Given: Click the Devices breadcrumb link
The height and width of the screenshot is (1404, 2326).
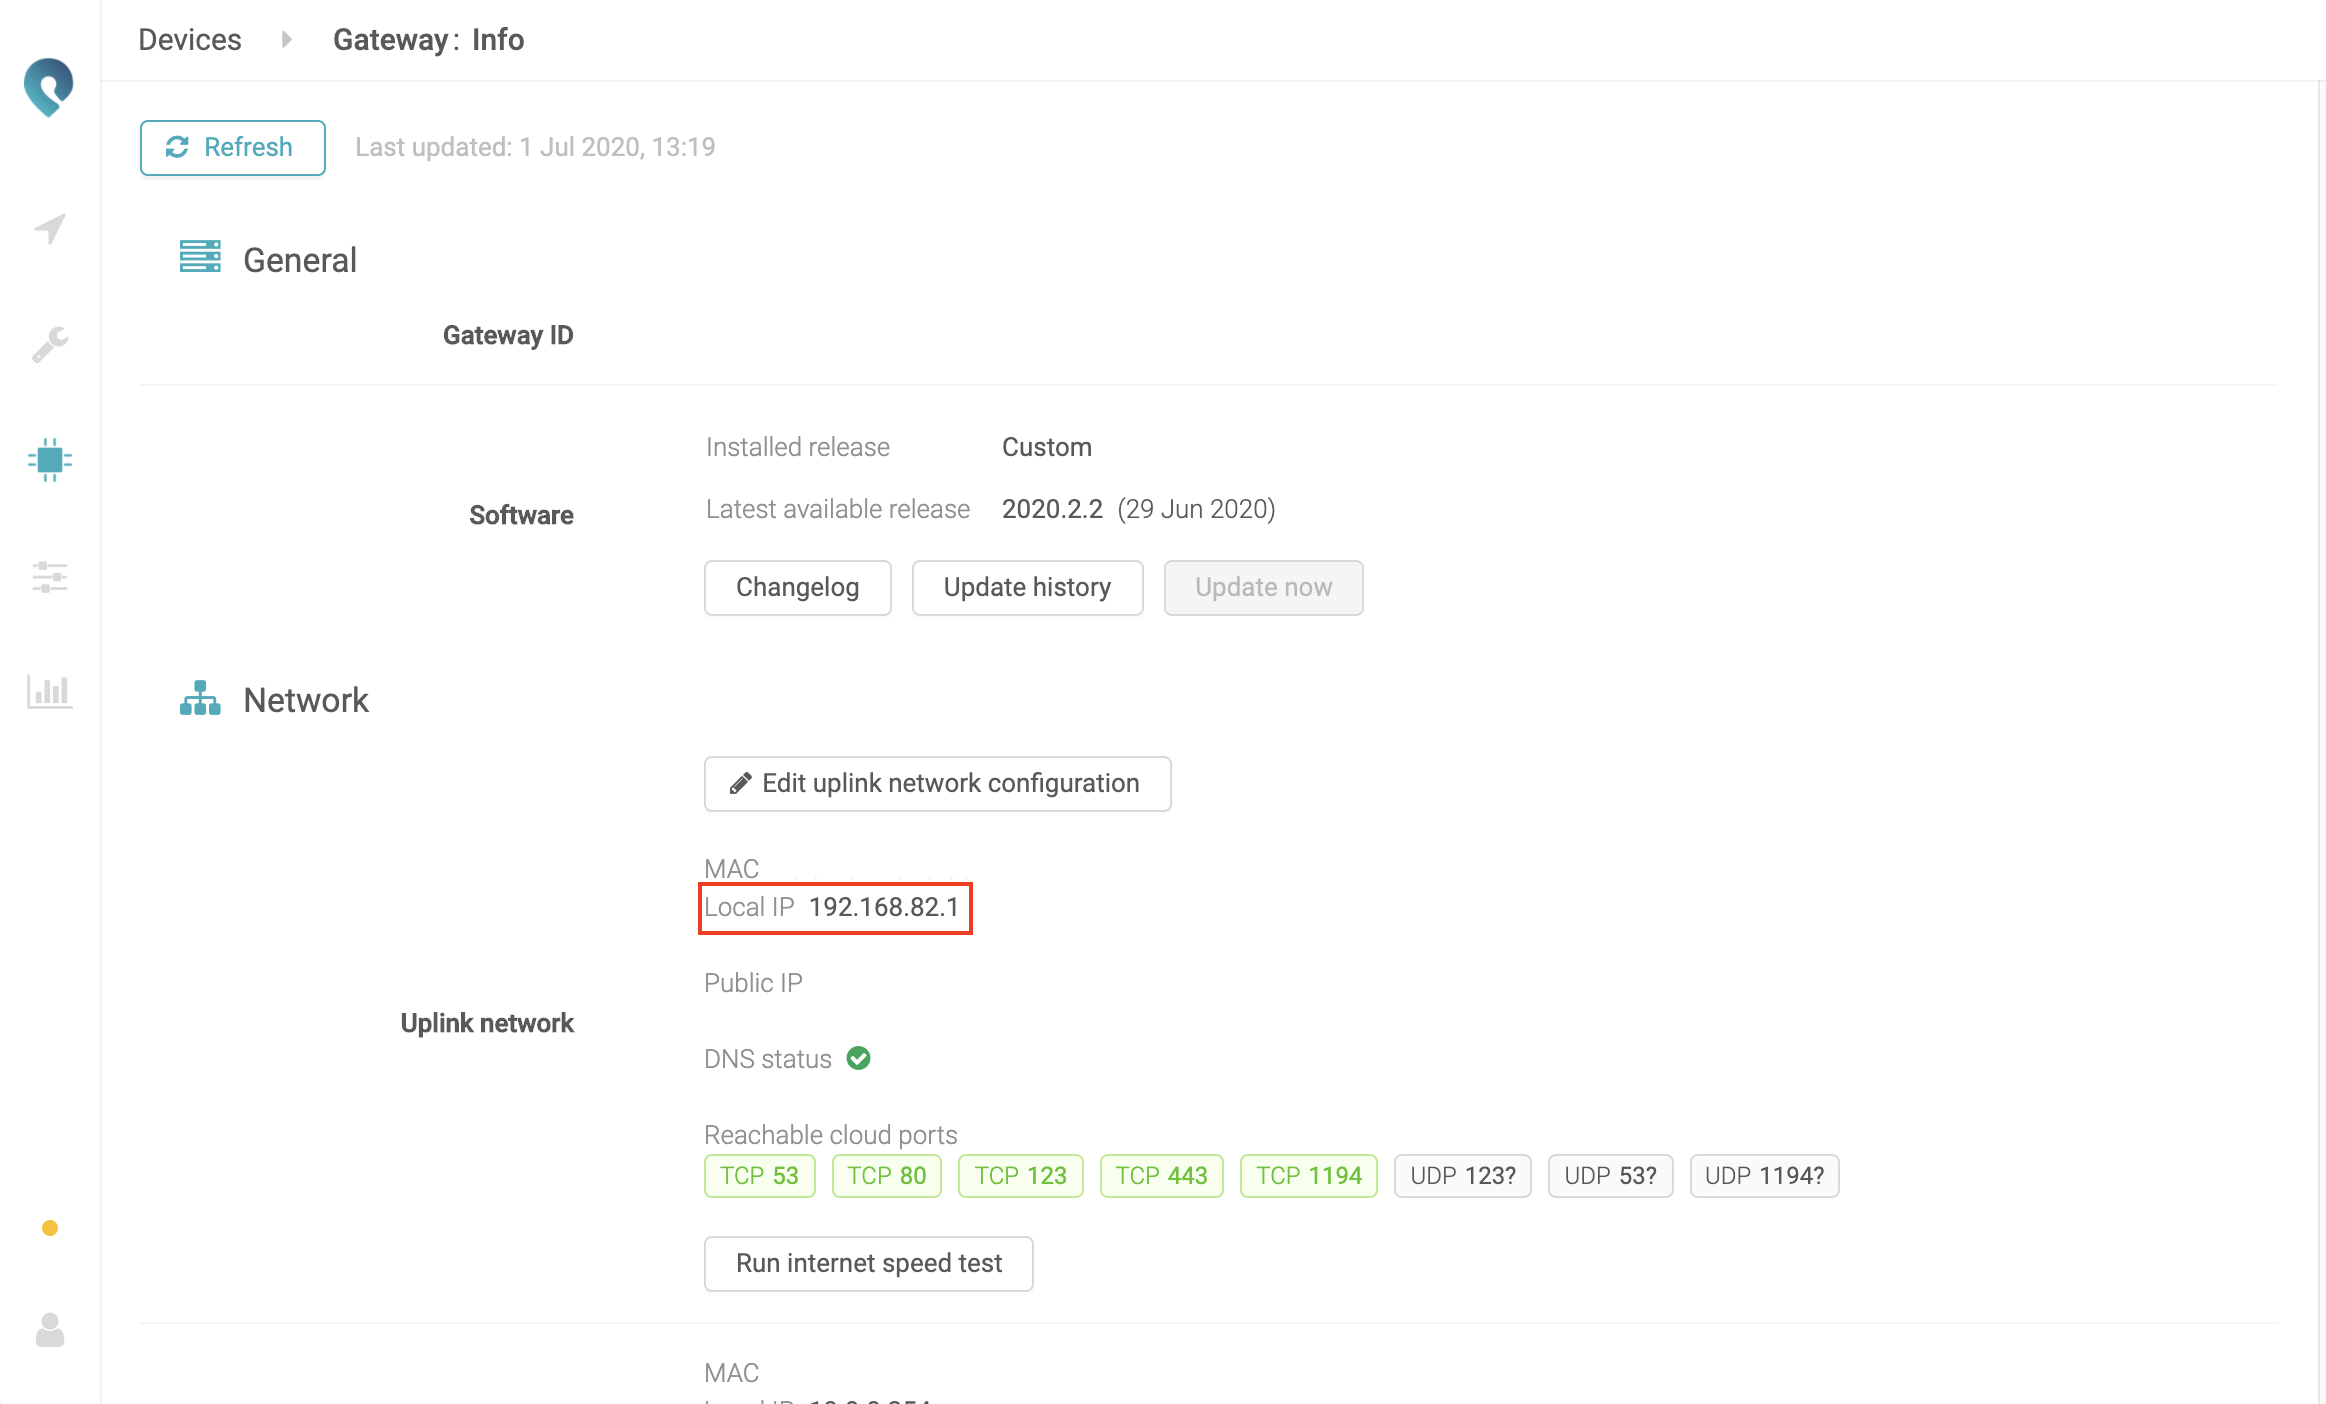Looking at the screenshot, I should (x=190, y=40).
